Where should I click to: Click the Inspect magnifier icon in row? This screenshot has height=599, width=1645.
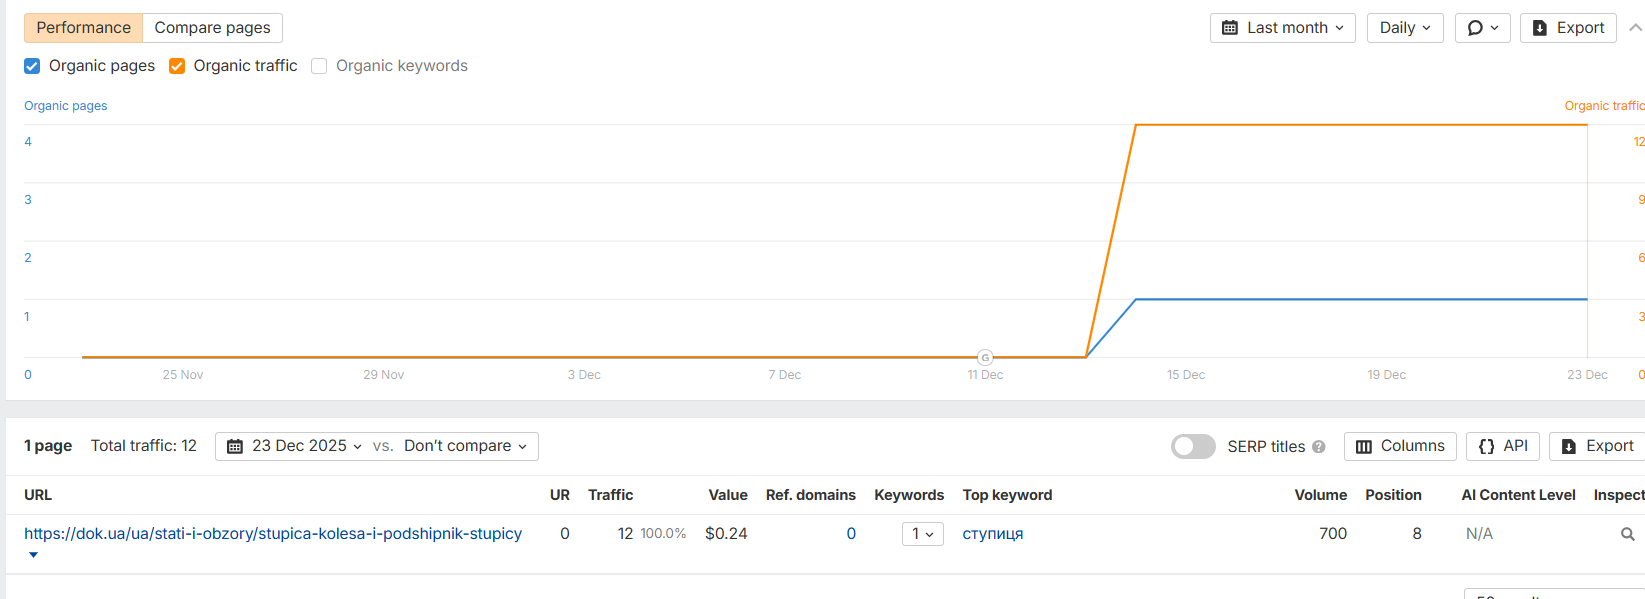click(x=1627, y=534)
